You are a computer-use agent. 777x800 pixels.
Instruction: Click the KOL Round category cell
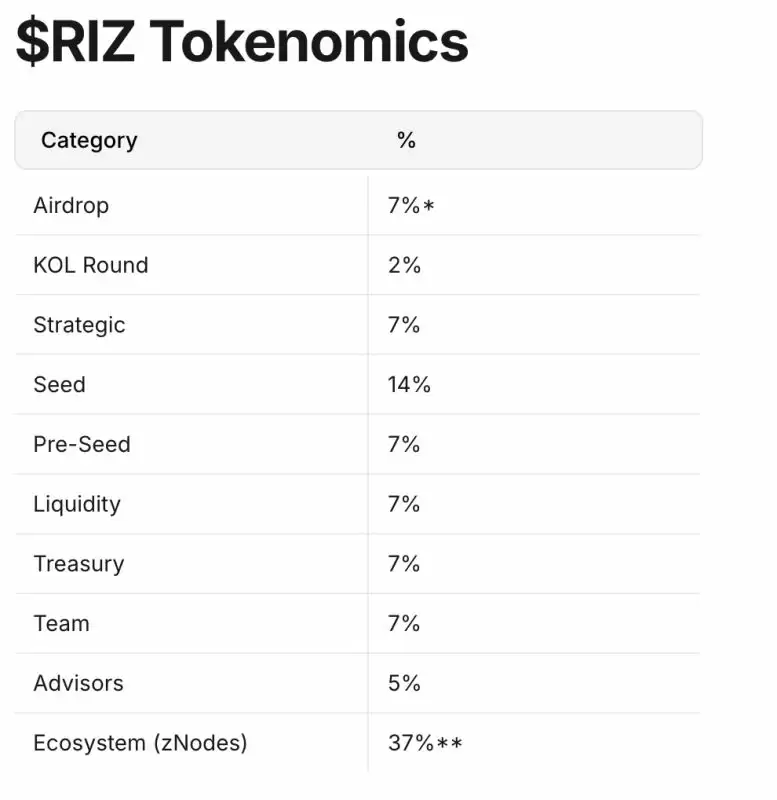pyautogui.click(x=91, y=265)
